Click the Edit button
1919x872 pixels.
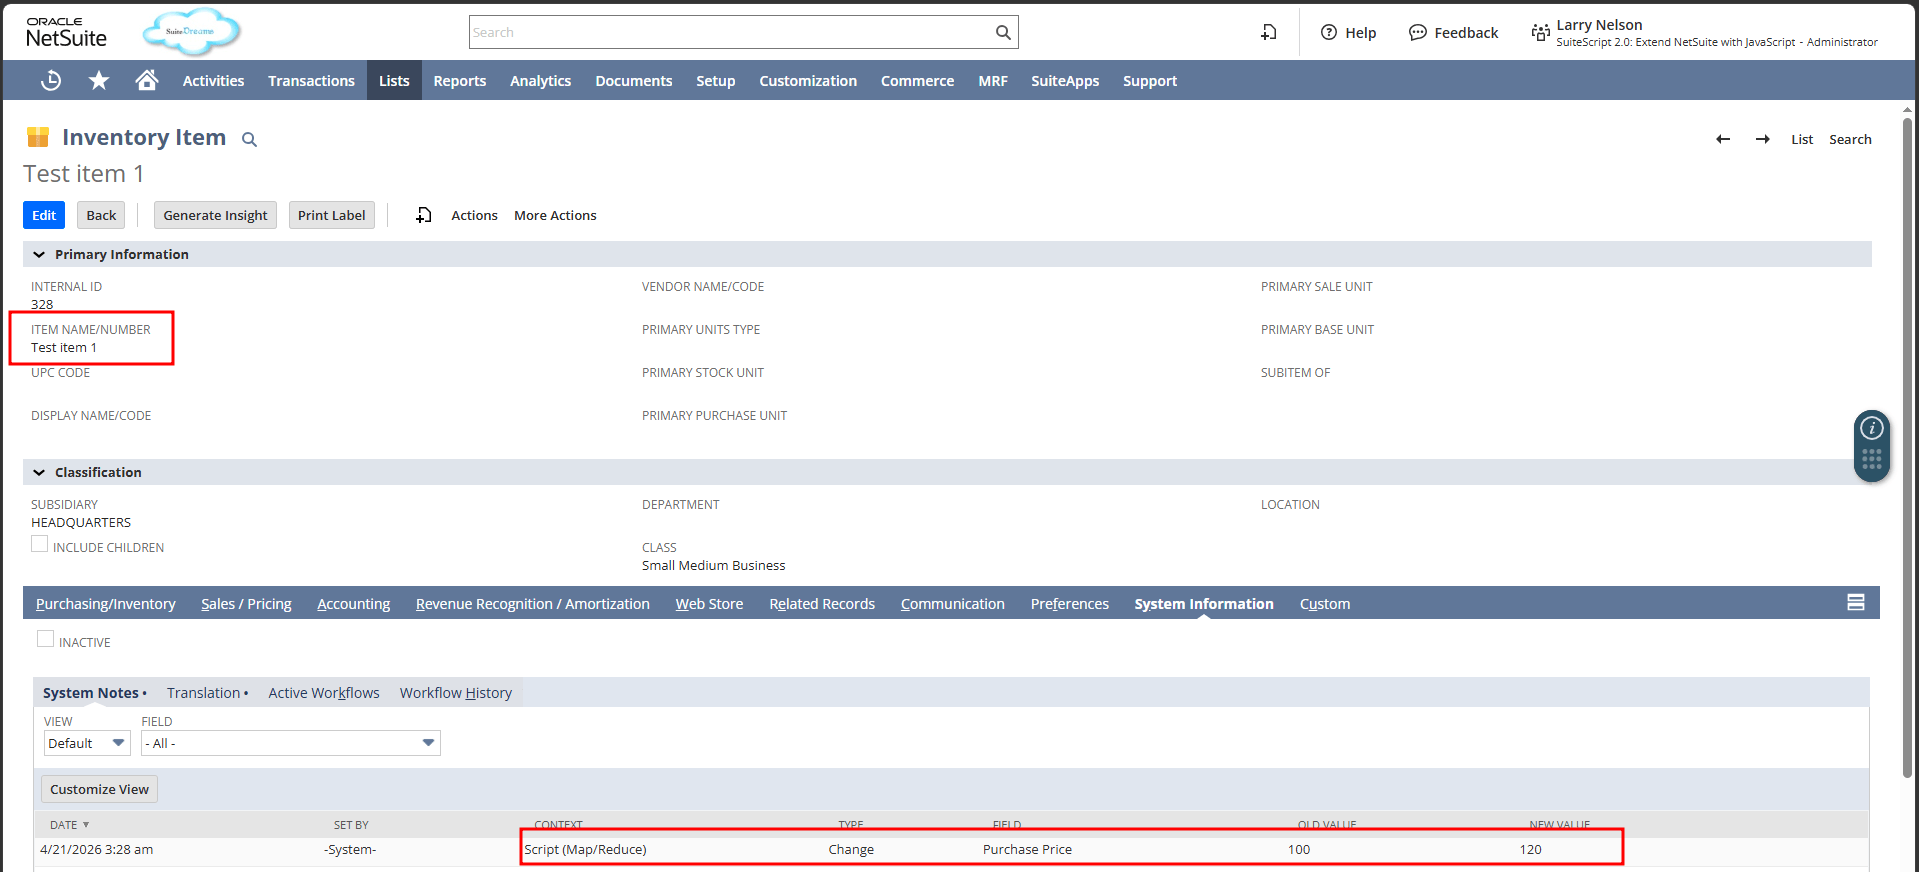point(44,215)
